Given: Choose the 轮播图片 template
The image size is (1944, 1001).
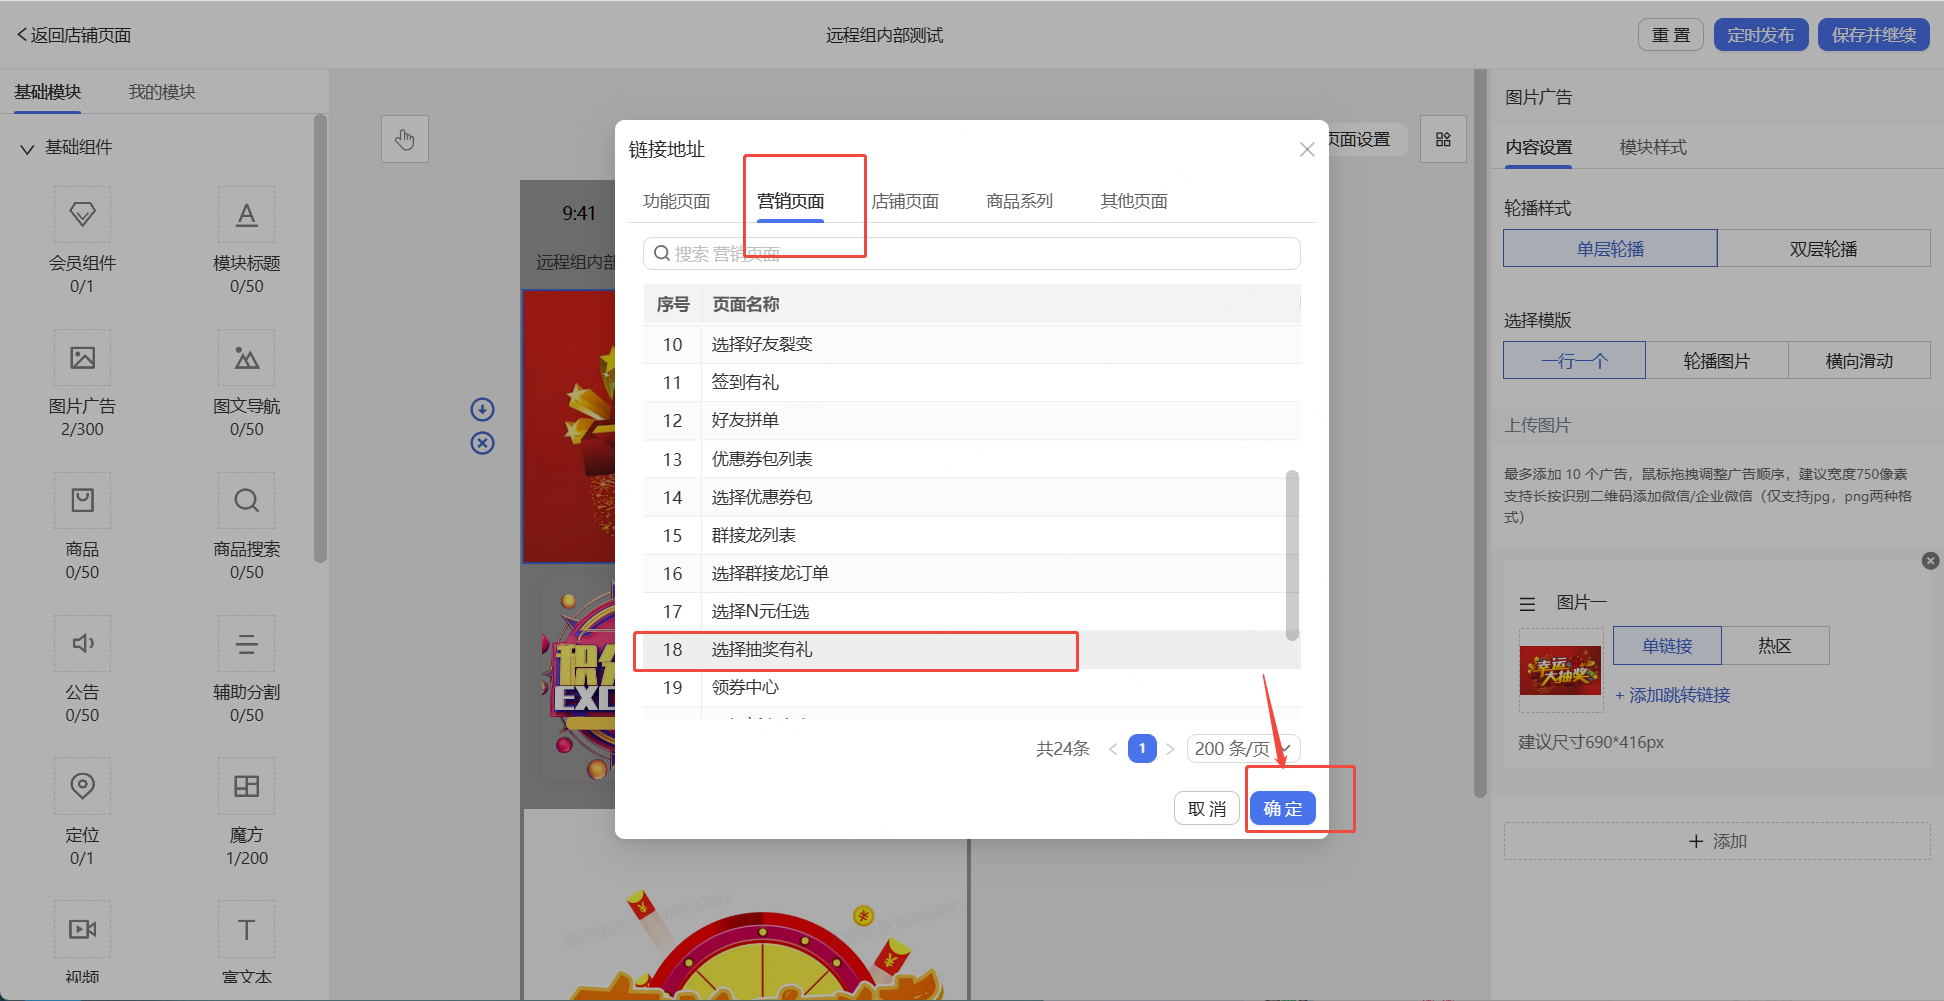Looking at the screenshot, I should [1717, 360].
